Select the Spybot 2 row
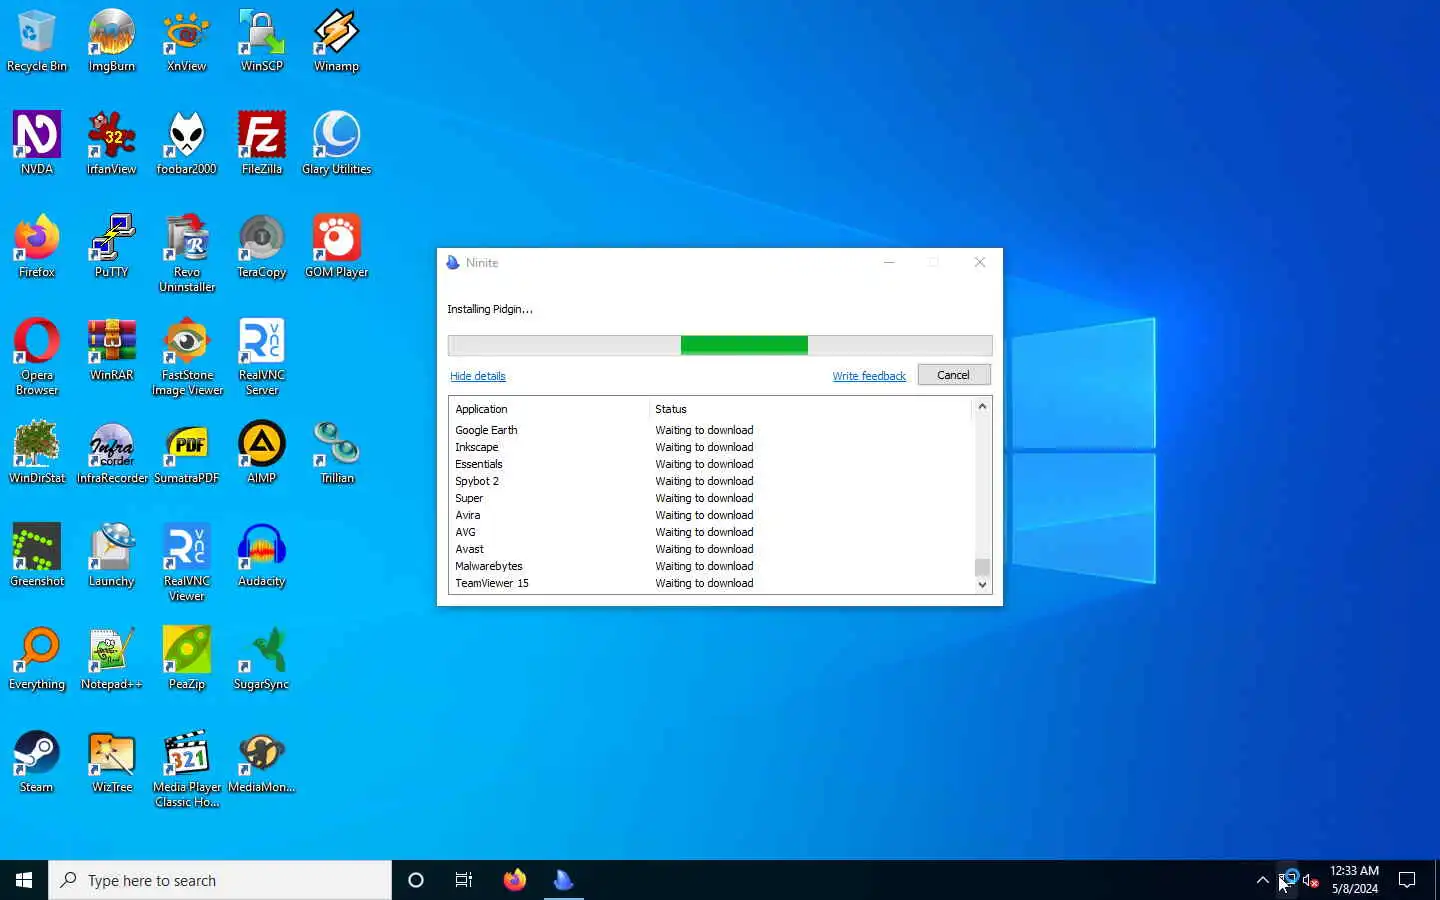Screen dimensions: 1440x900 tap(710, 481)
